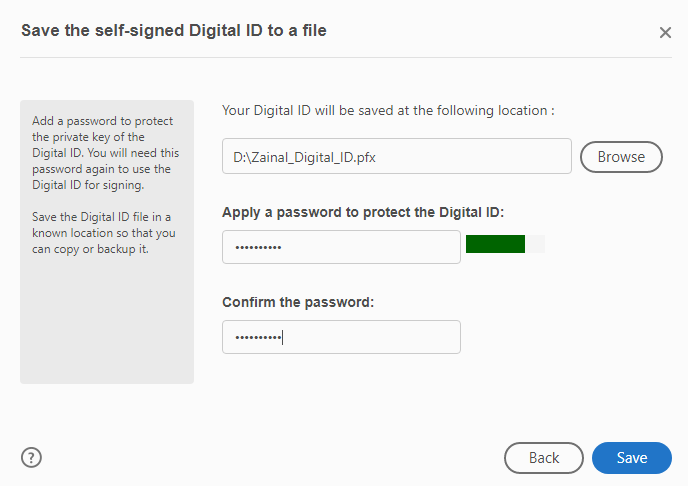Click the green password strength bar
This screenshot has width=688, height=486.
495,244
